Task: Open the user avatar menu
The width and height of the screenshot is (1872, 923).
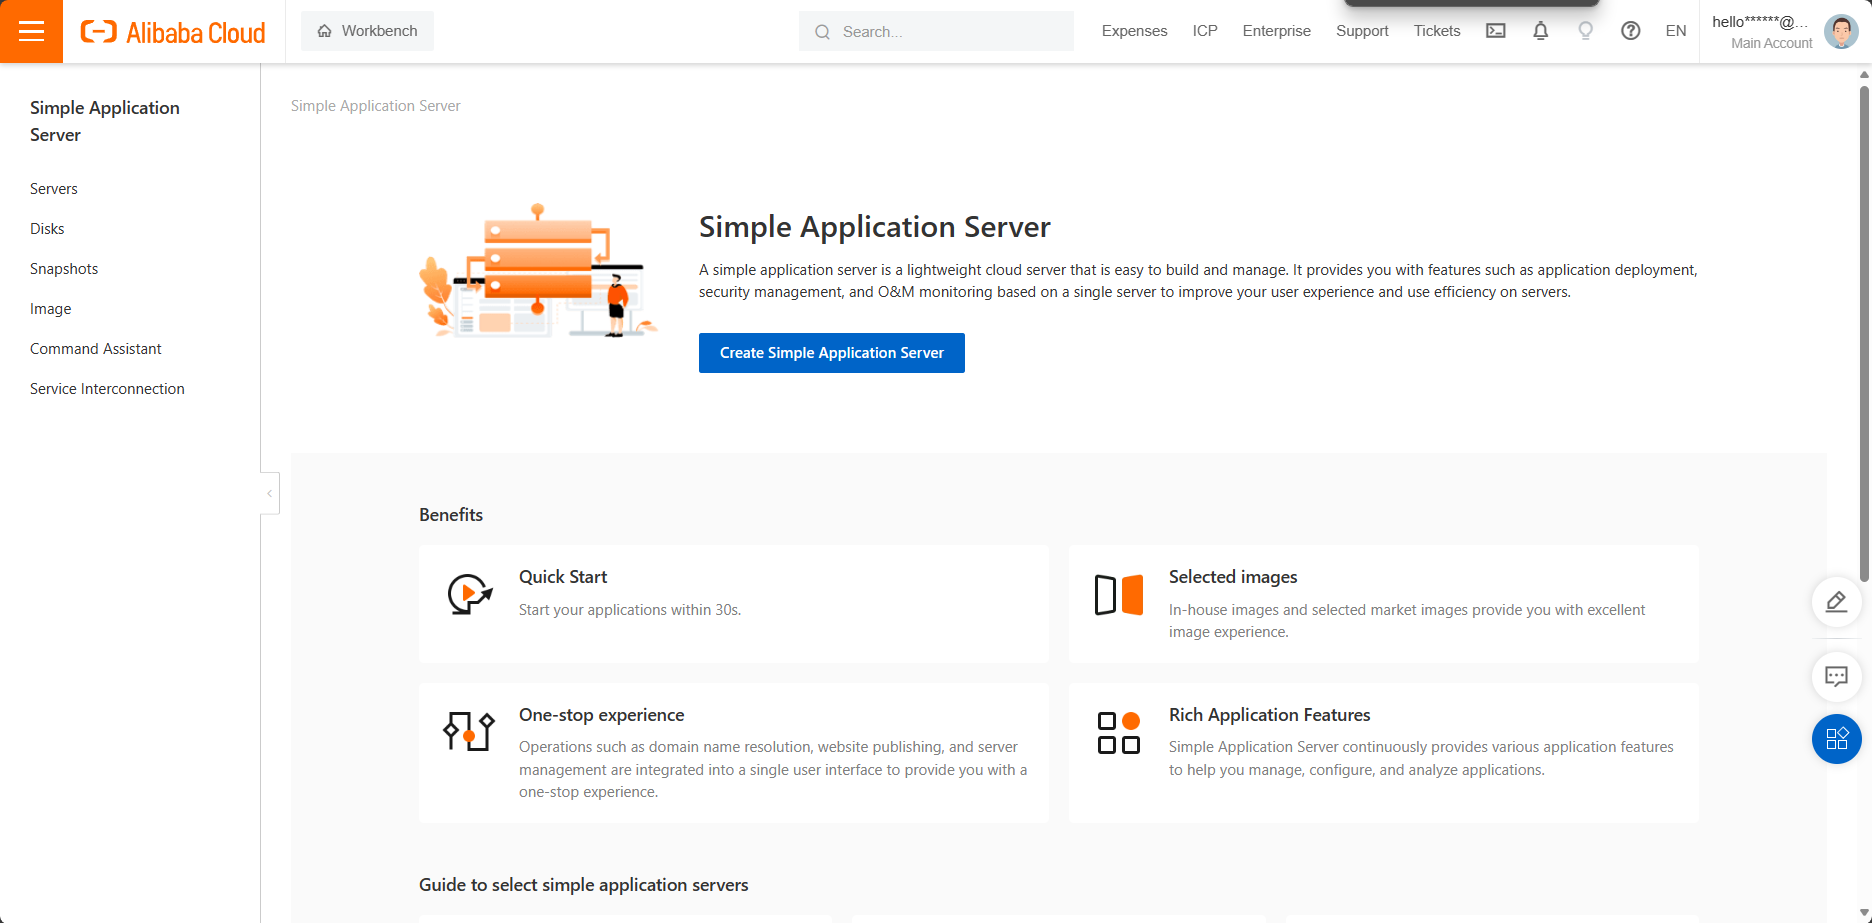Action: click(x=1841, y=31)
